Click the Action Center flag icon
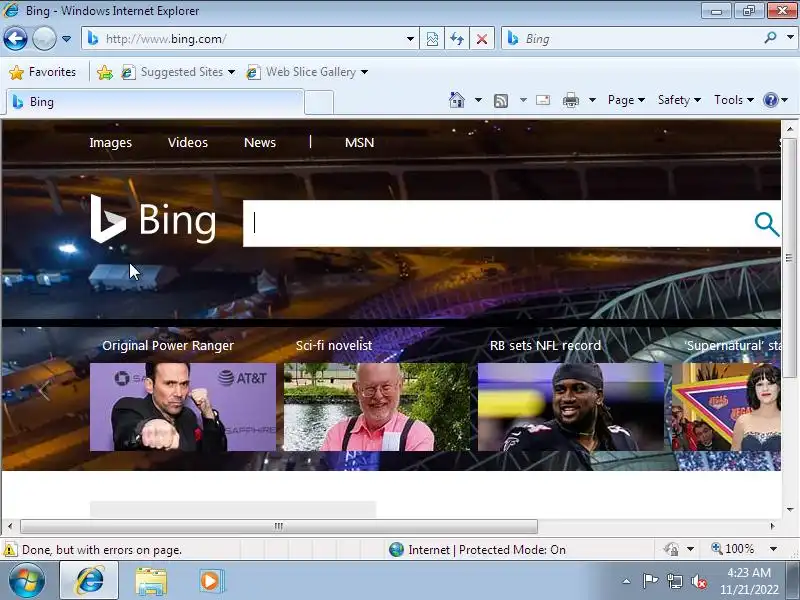 pos(650,581)
